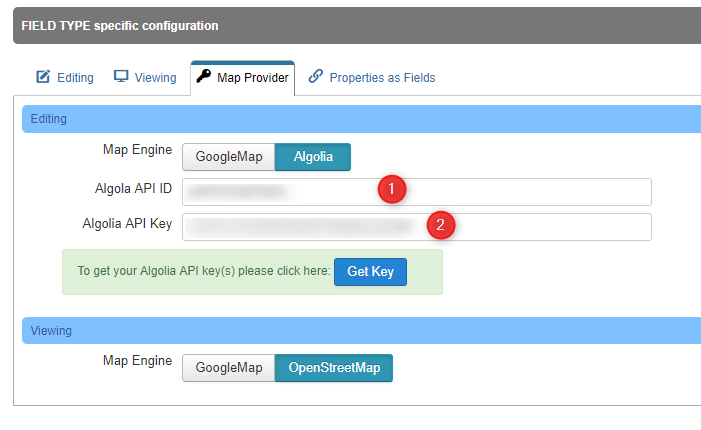Click the pencil icon on Editing tab
This screenshot has height=430, width=701.
(43, 77)
